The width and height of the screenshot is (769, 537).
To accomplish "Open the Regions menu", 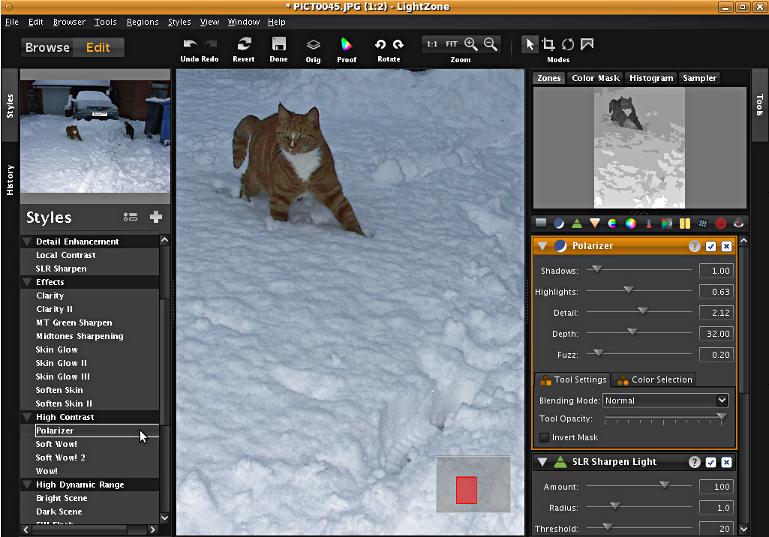I will 142,22.
